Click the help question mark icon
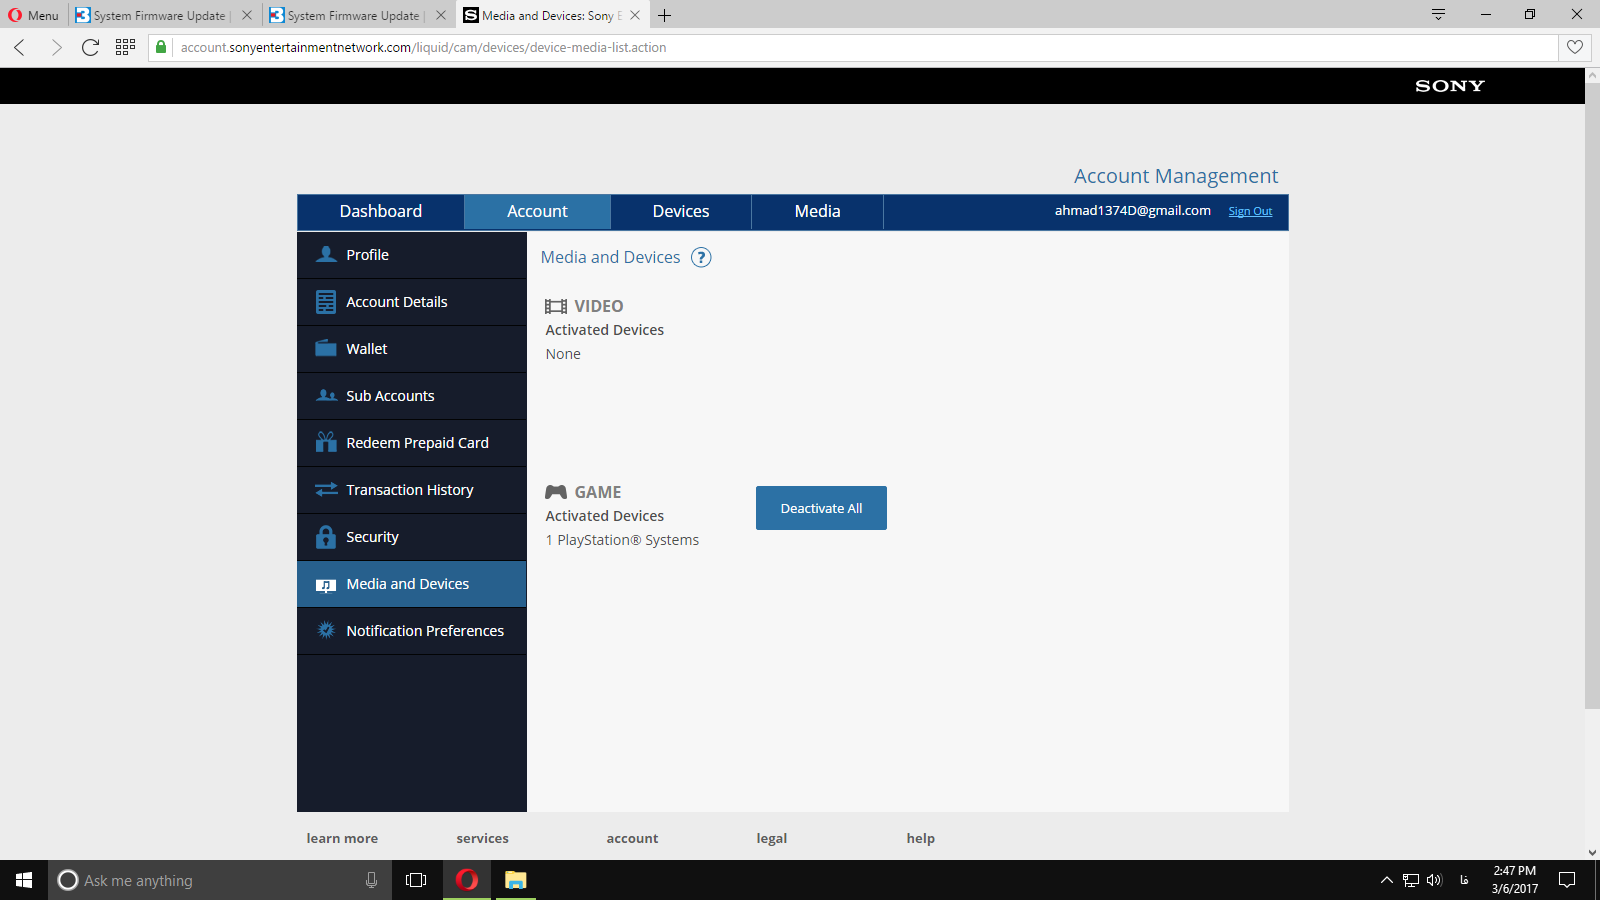The image size is (1600, 900). tap(701, 258)
